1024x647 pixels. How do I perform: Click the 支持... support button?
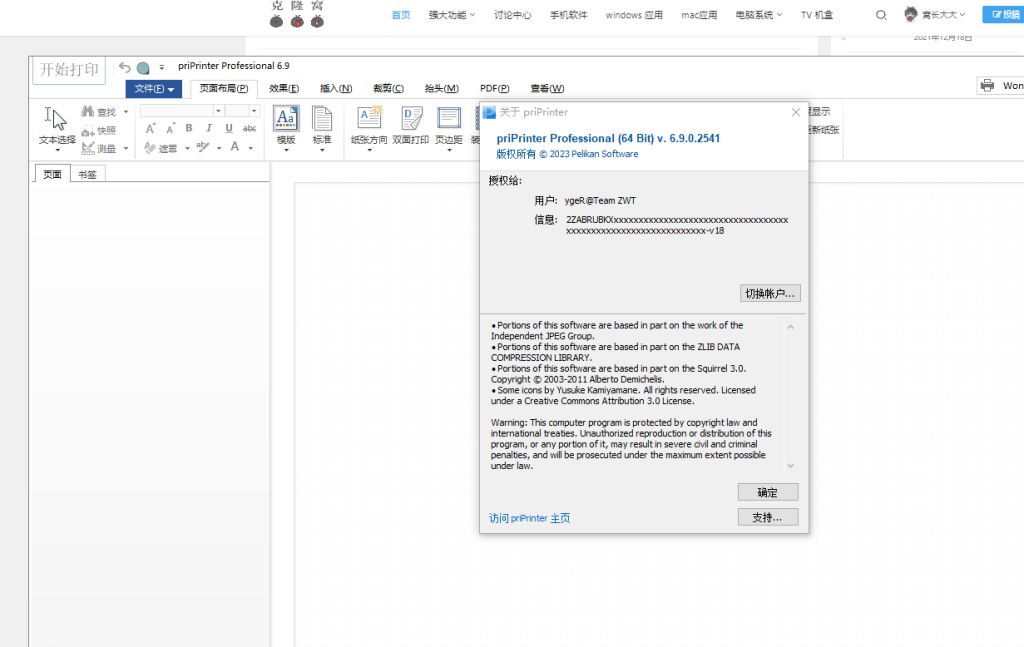point(768,517)
